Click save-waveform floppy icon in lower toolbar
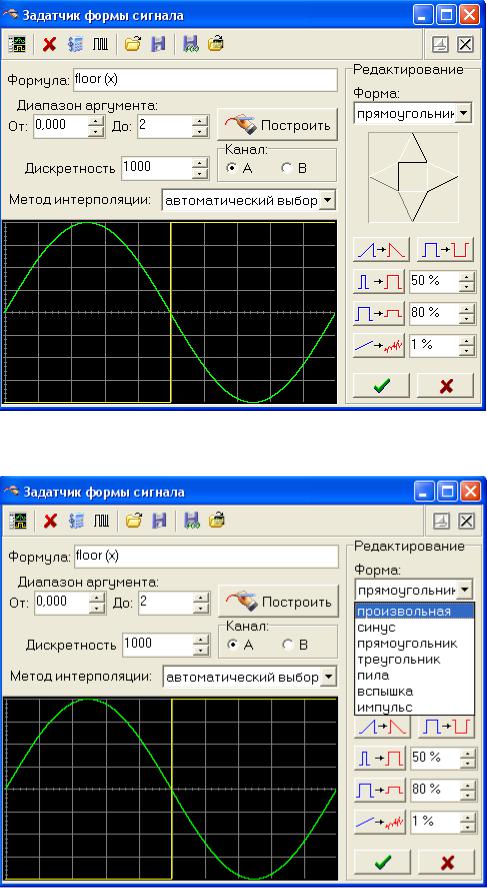 [x=191, y=521]
